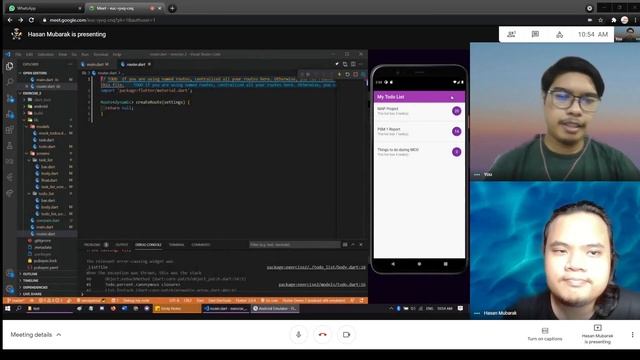Go back in the browser
Screen dimensions: 640x360
coord(10,20)
